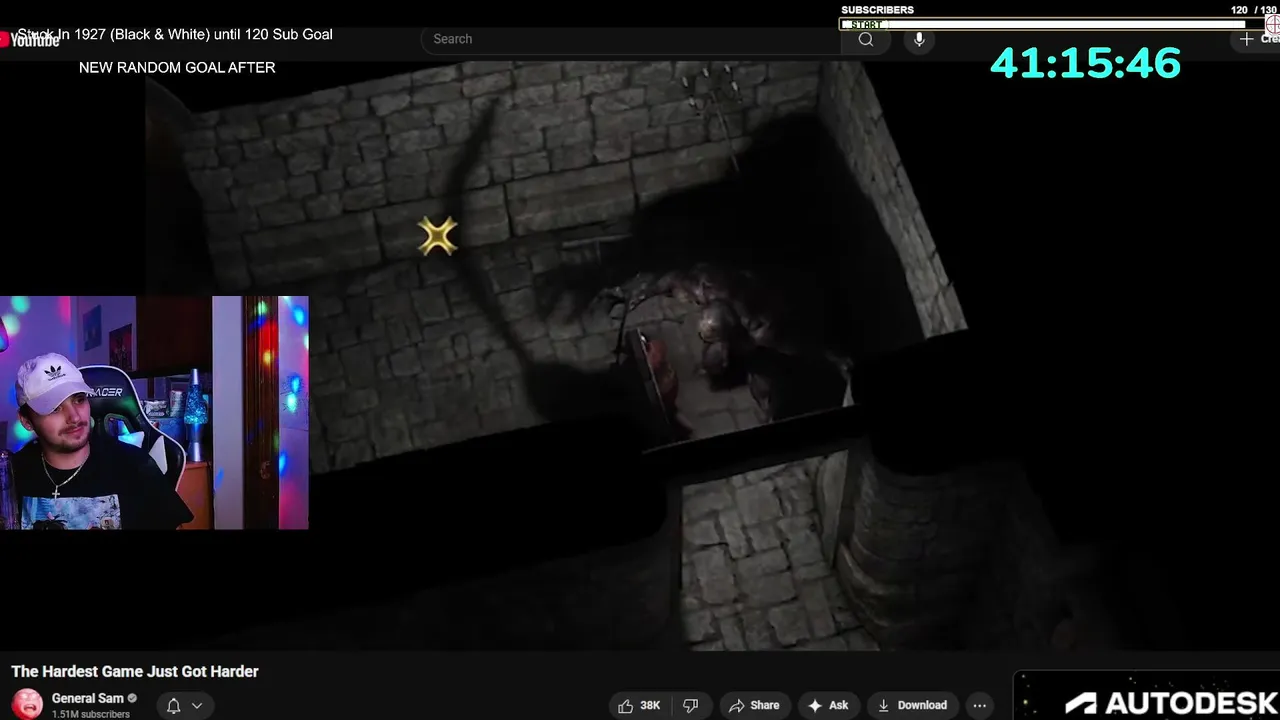Click the magnifier search button
Viewport: 1280px width, 720px height.
click(866, 39)
